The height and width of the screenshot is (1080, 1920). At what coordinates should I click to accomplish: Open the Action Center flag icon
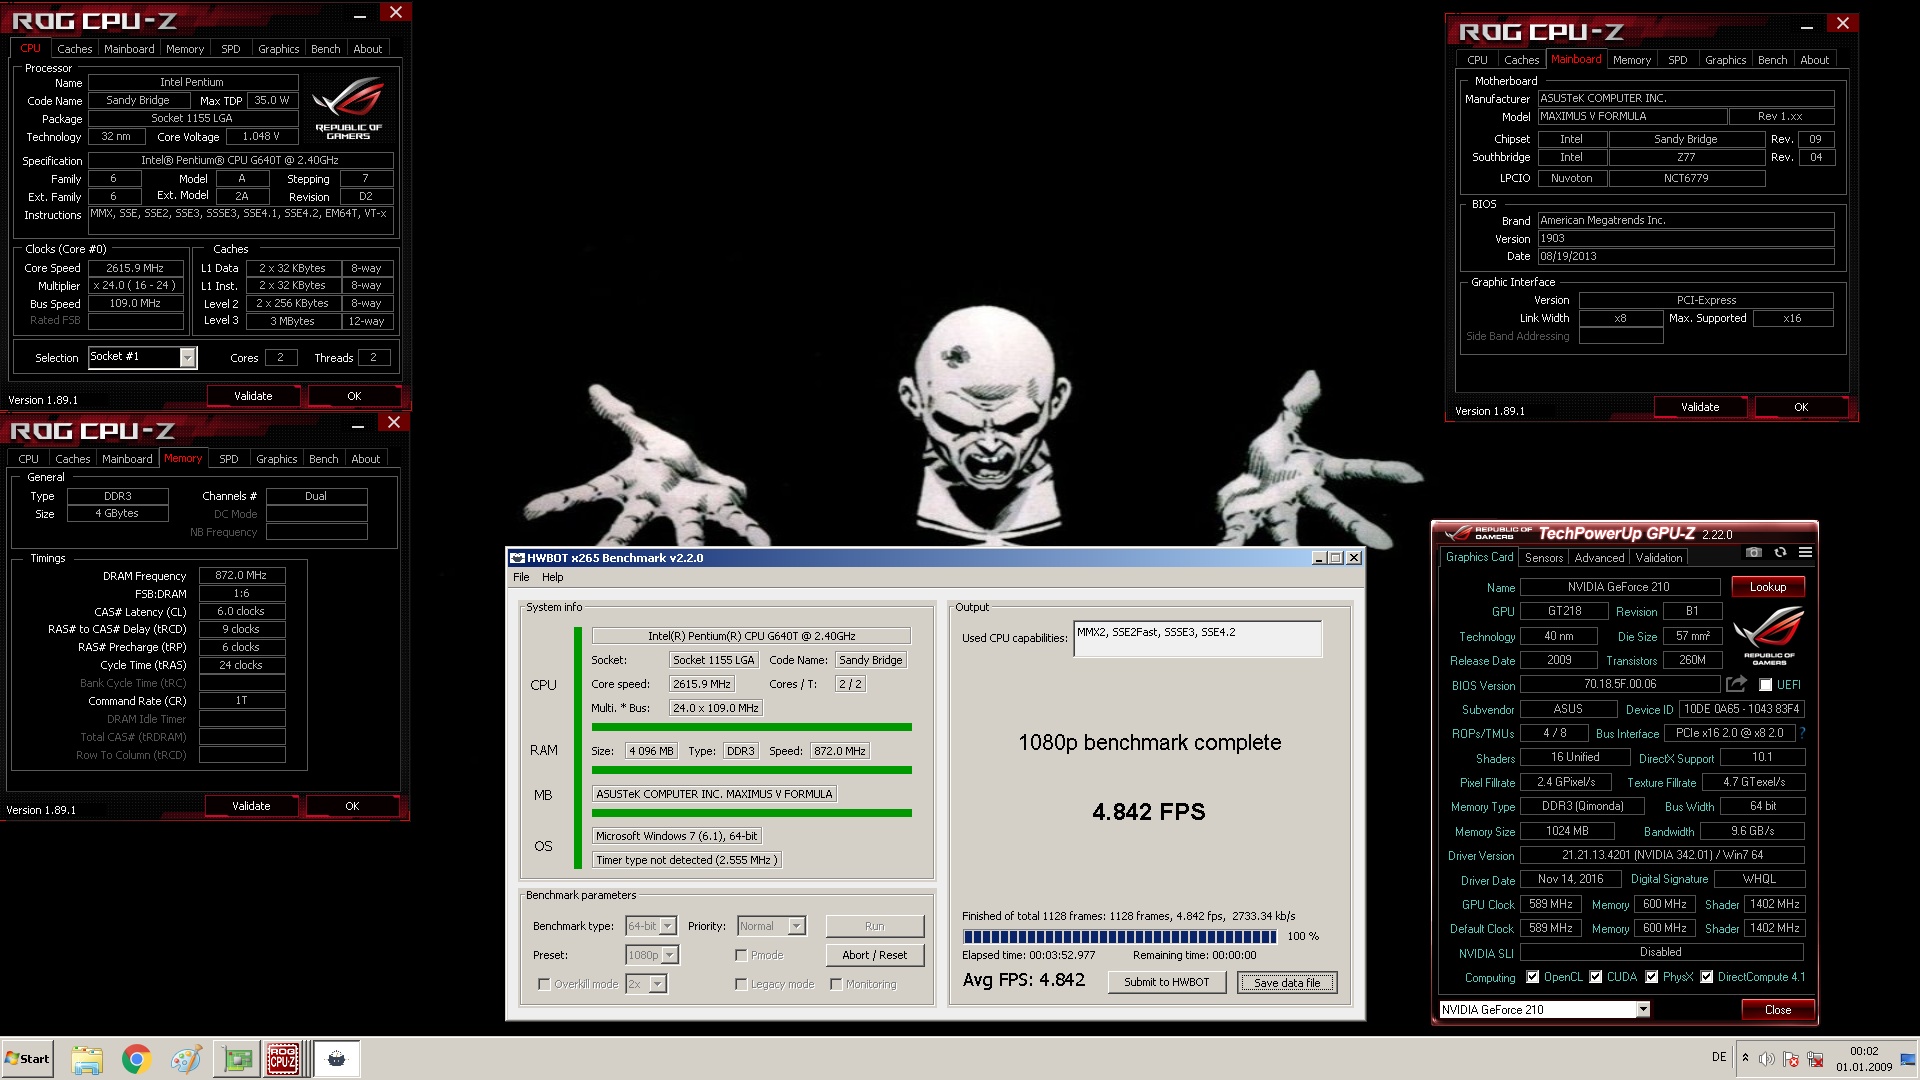pos(1790,1059)
